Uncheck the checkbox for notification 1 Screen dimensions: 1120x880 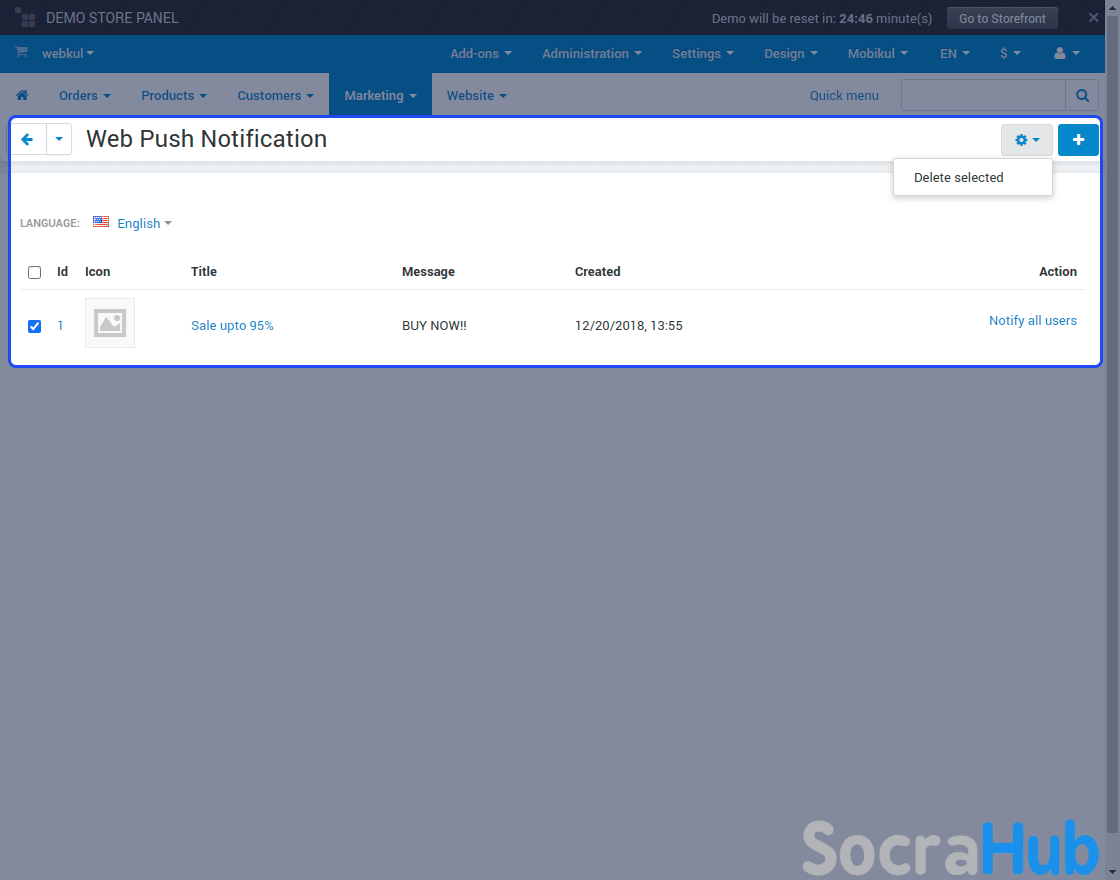click(35, 326)
